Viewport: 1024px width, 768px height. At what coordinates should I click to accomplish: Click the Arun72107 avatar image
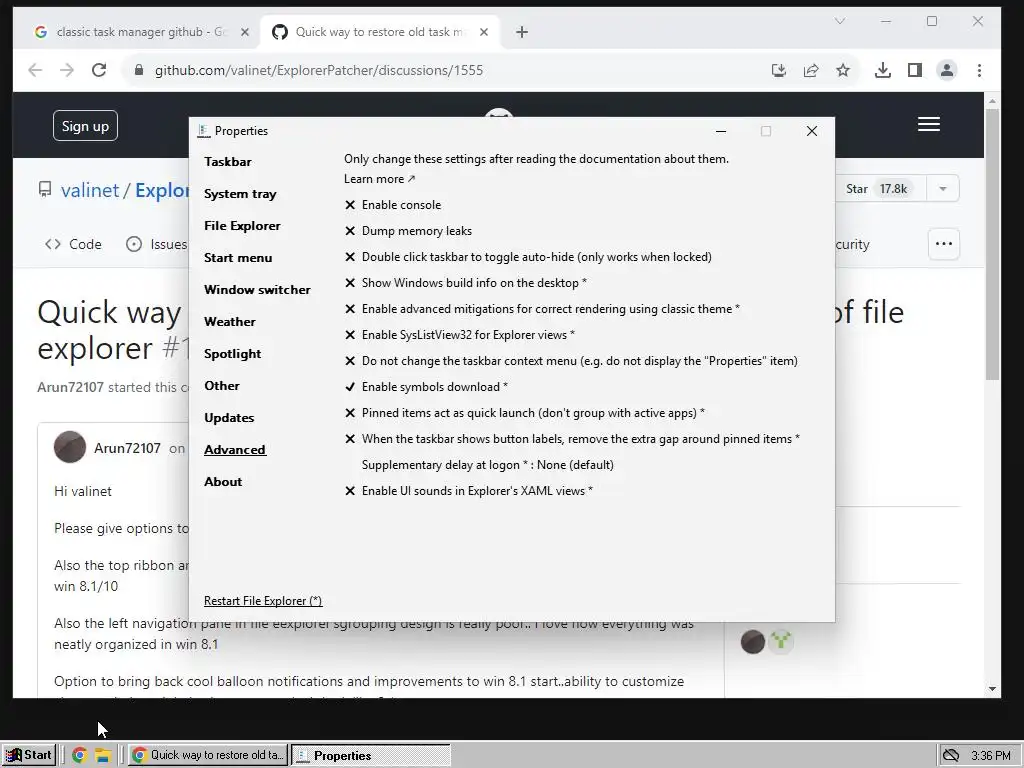tap(70, 447)
